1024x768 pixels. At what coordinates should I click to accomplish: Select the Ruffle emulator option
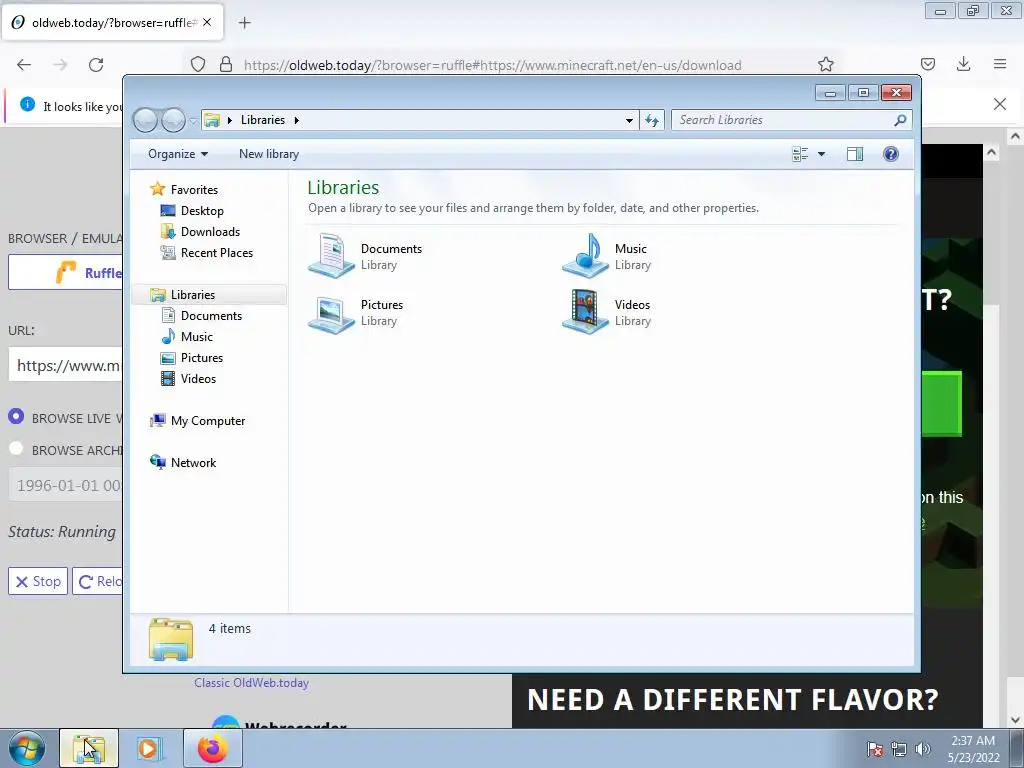pyautogui.click(x=65, y=272)
